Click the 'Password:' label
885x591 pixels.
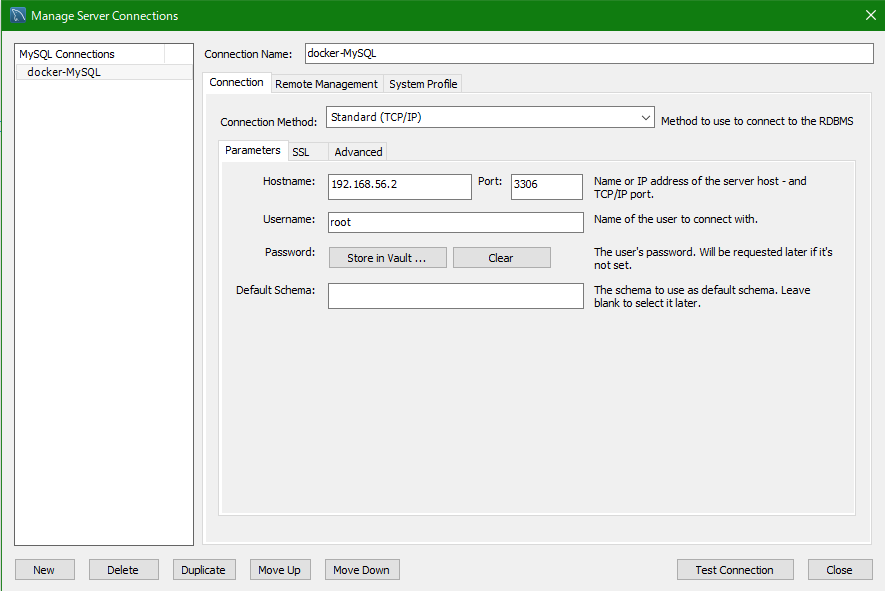coord(290,252)
